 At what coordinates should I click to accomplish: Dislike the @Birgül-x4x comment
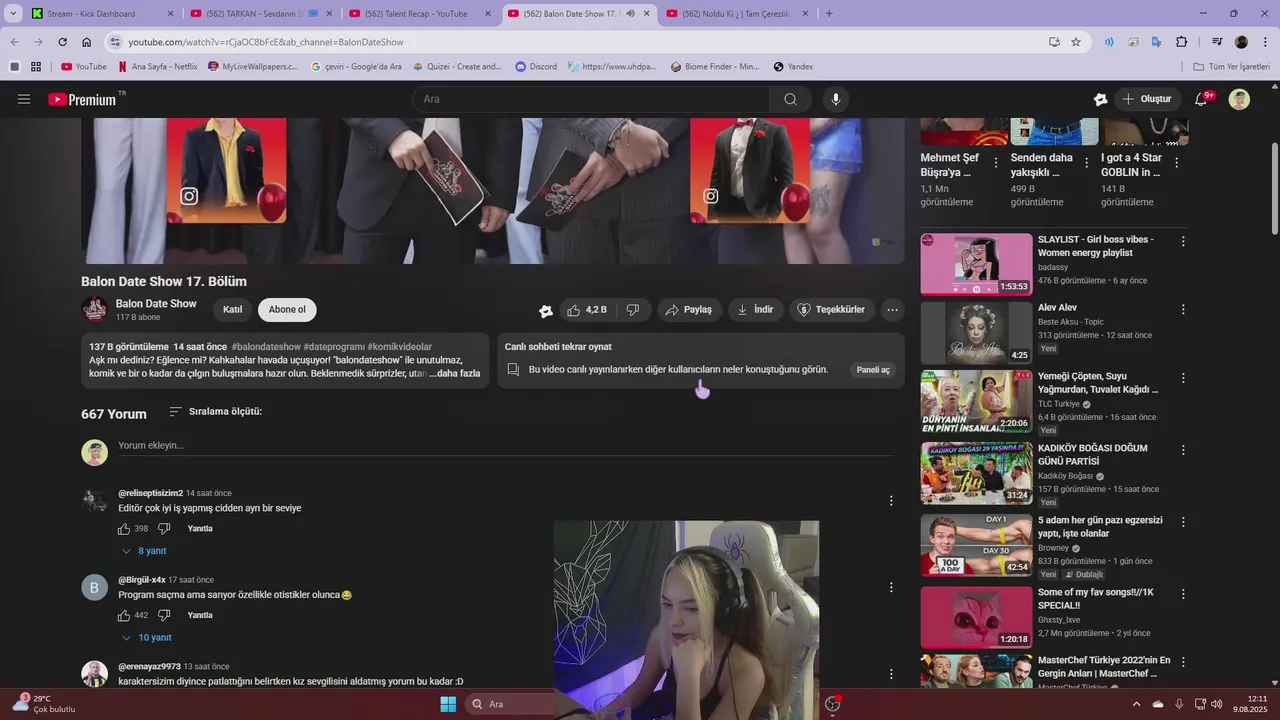point(164,615)
